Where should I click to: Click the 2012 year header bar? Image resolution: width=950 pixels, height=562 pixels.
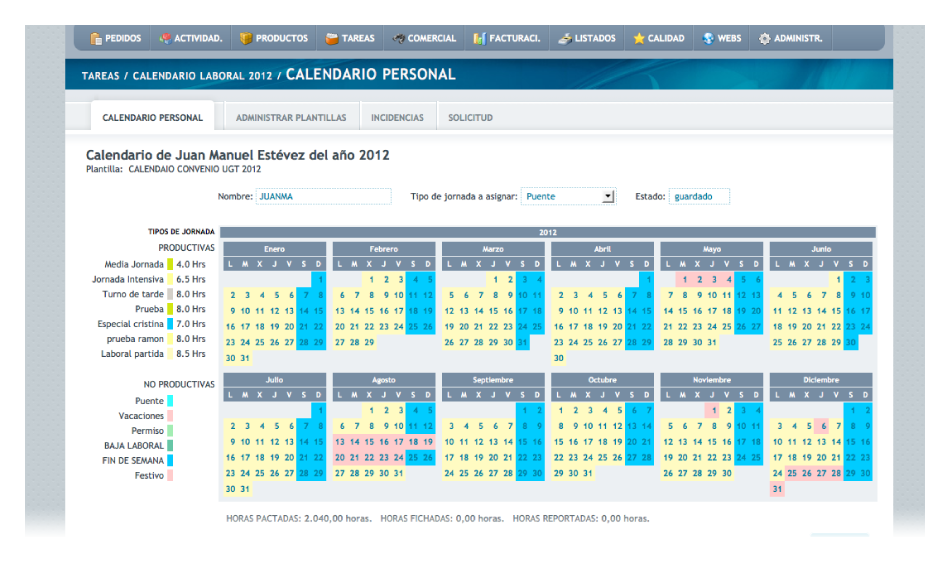[x=548, y=233]
